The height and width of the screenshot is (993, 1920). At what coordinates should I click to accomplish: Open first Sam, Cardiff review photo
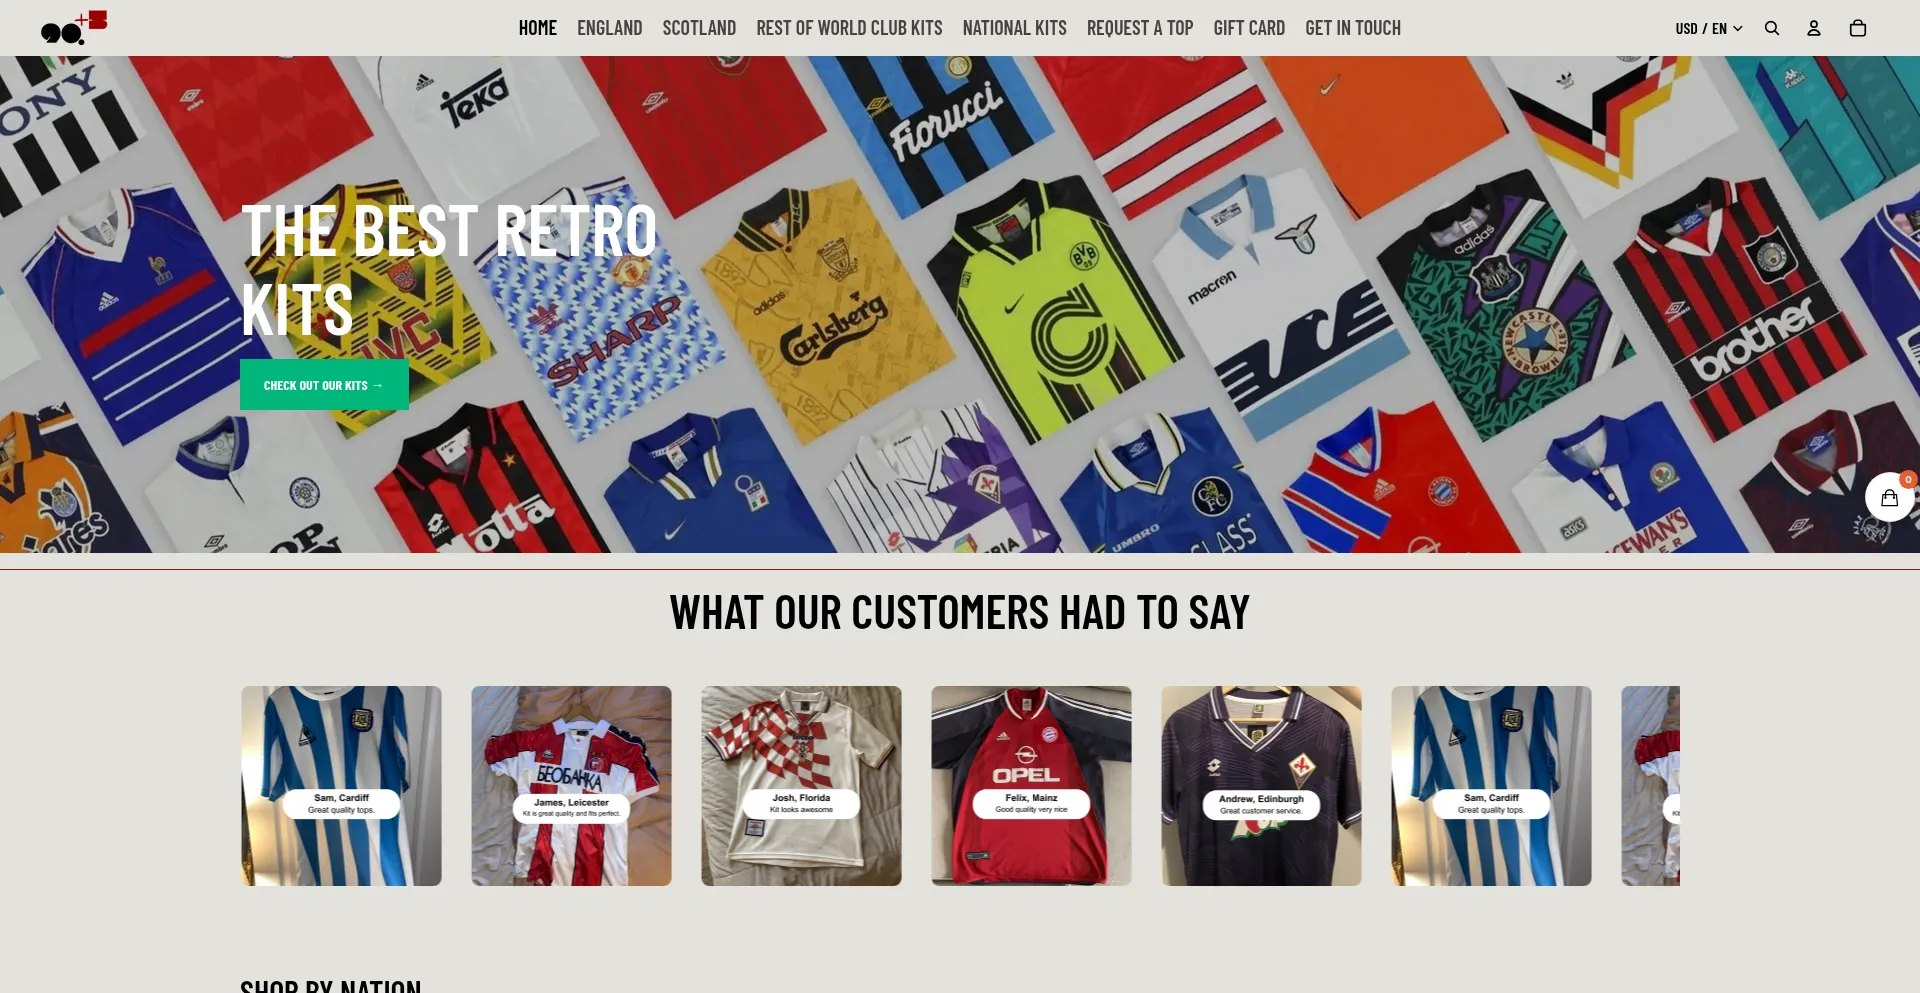(341, 786)
